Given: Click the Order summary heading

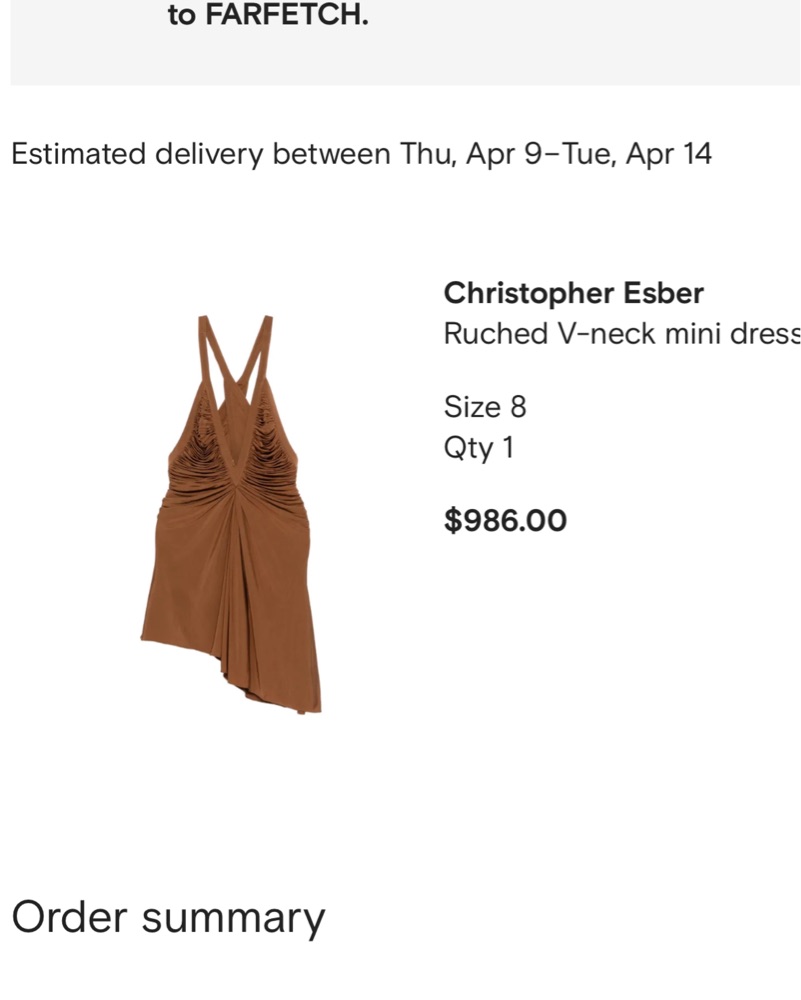Looking at the screenshot, I should 168,918.
